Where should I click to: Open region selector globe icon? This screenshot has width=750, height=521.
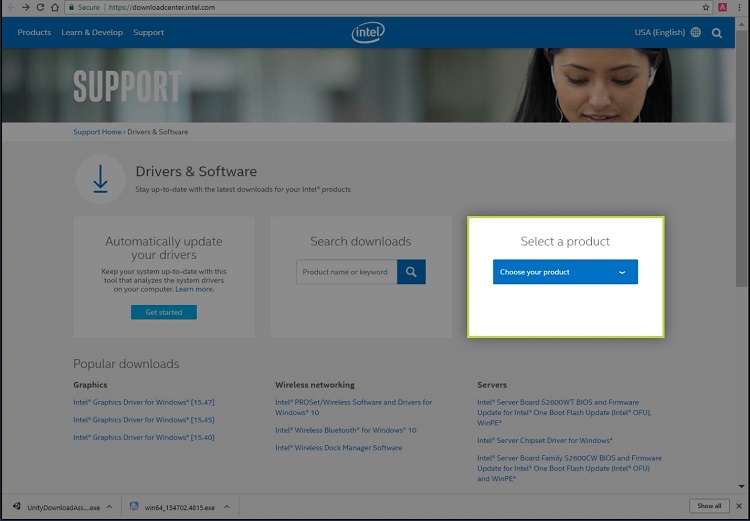(x=696, y=32)
